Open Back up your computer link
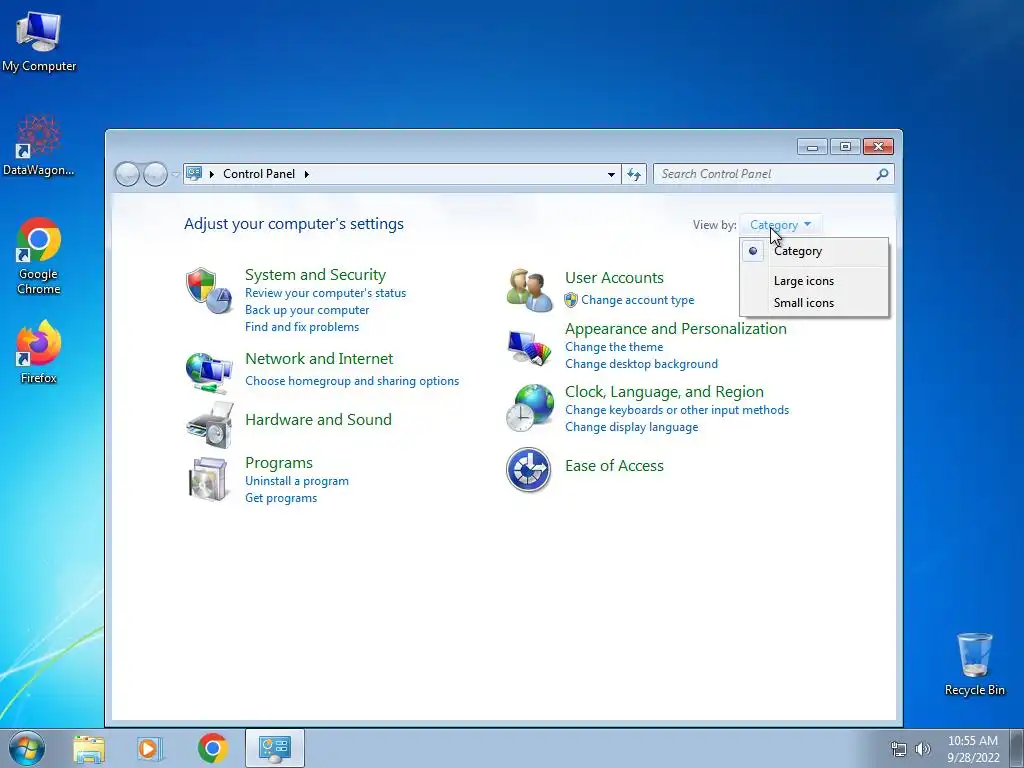 point(307,310)
